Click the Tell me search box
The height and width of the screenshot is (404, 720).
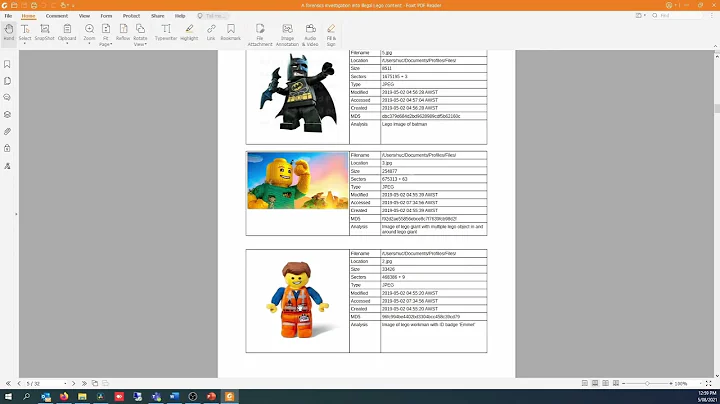214,16
